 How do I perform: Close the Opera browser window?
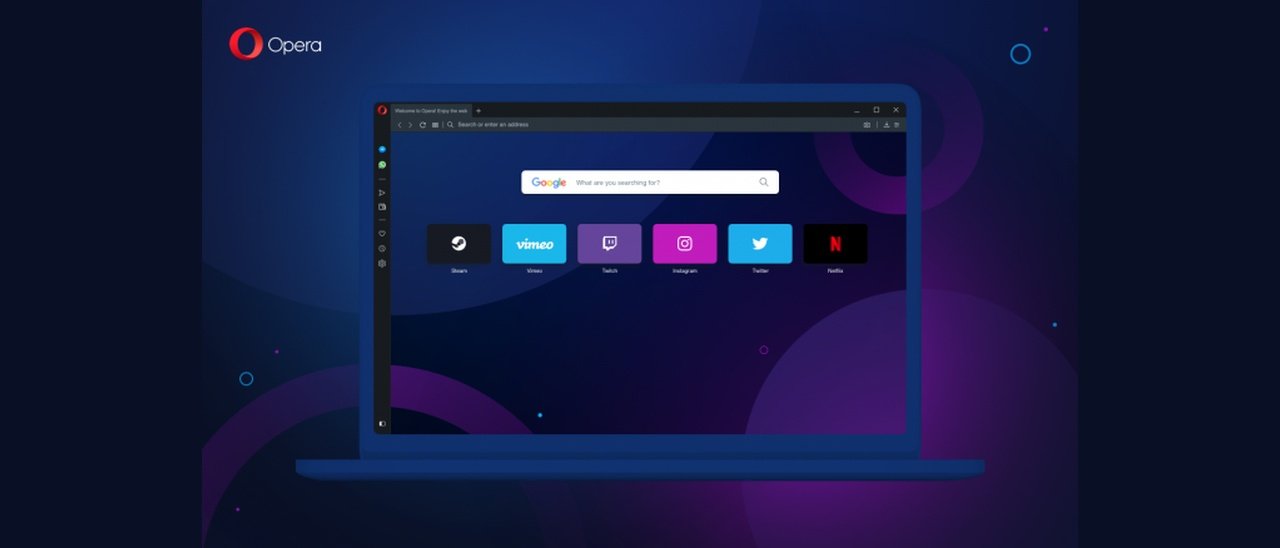point(896,110)
